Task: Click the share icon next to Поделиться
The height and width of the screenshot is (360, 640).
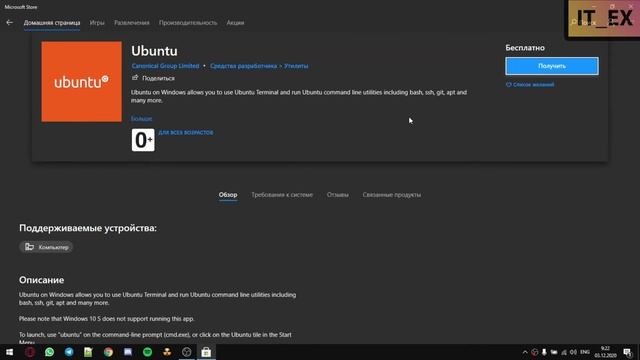Action: [x=135, y=78]
